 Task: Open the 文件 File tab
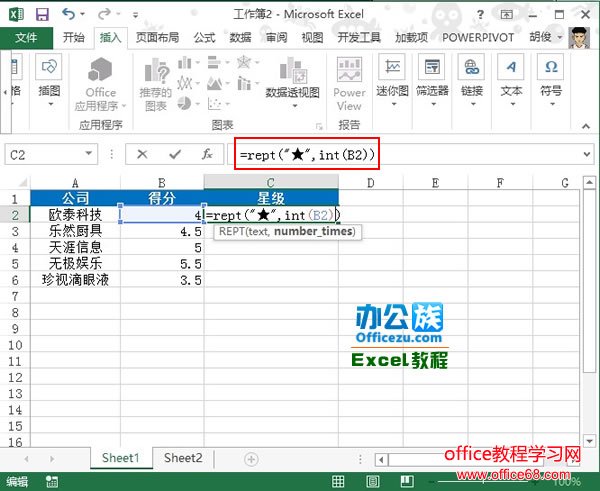coord(26,38)
